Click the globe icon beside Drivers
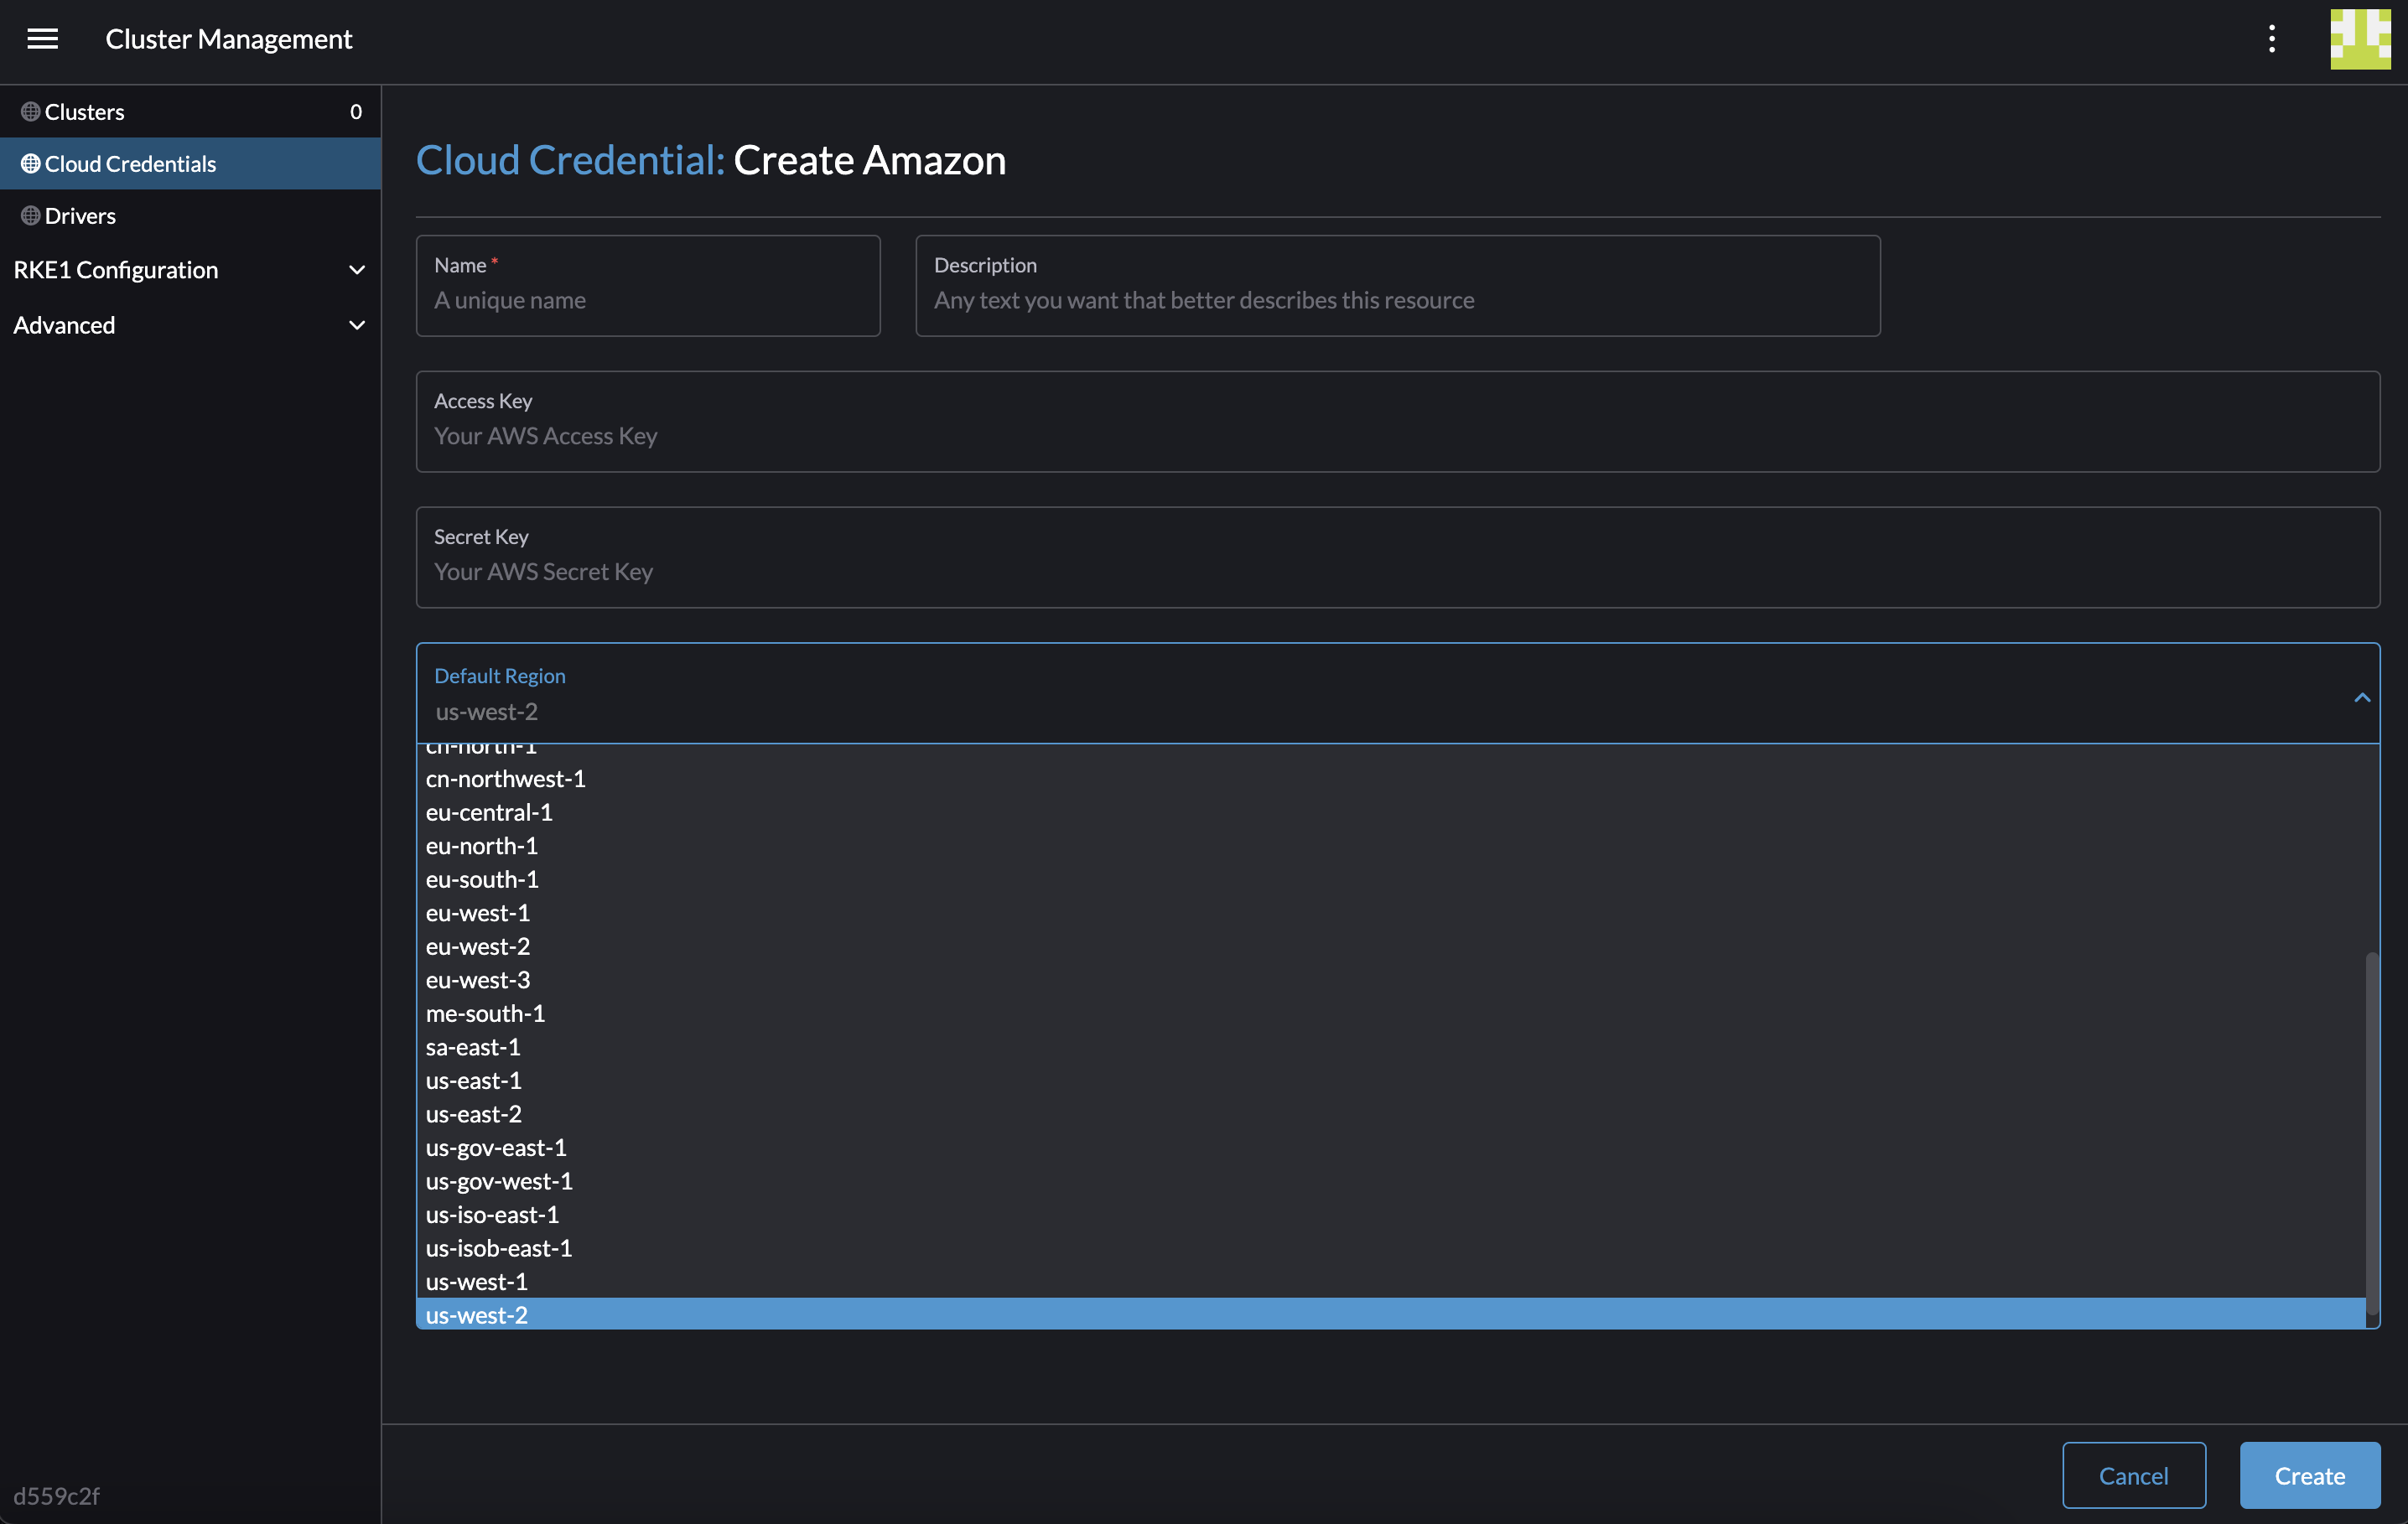Screen dimensions: 2408x1524 tap(29, 215)
